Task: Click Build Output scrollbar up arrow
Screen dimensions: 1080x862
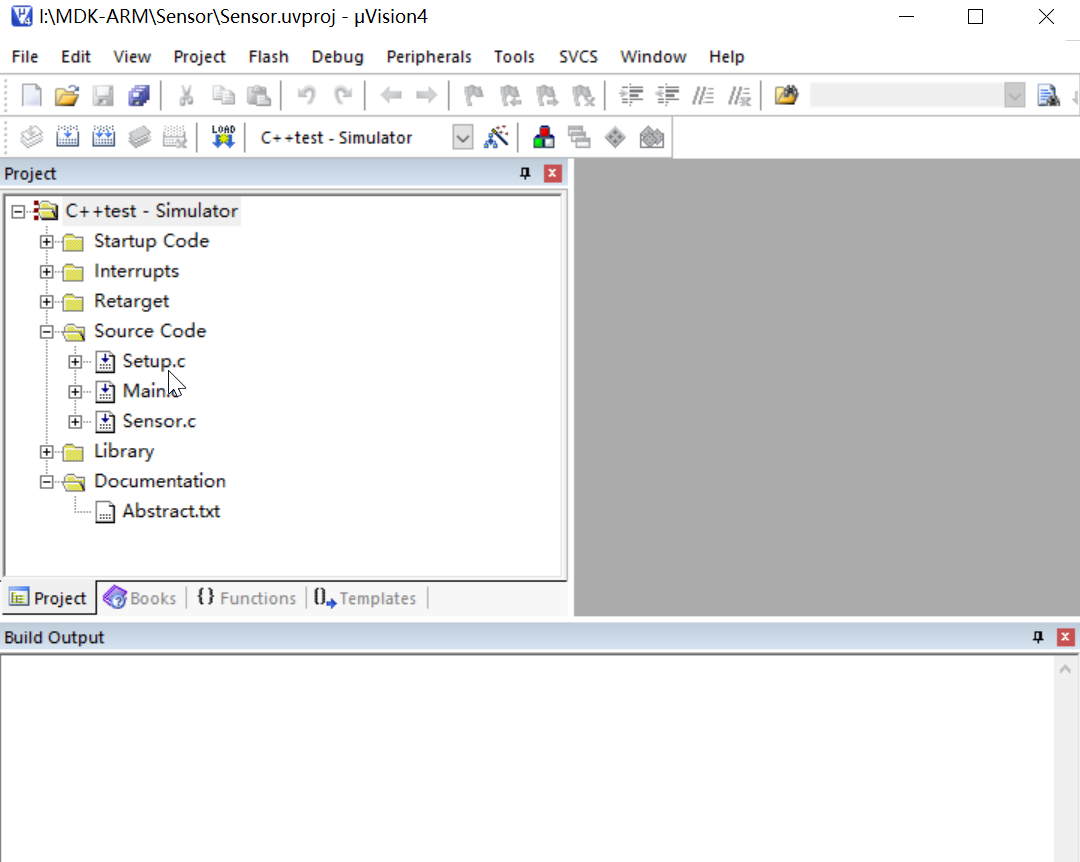Action: point(1065,669)
